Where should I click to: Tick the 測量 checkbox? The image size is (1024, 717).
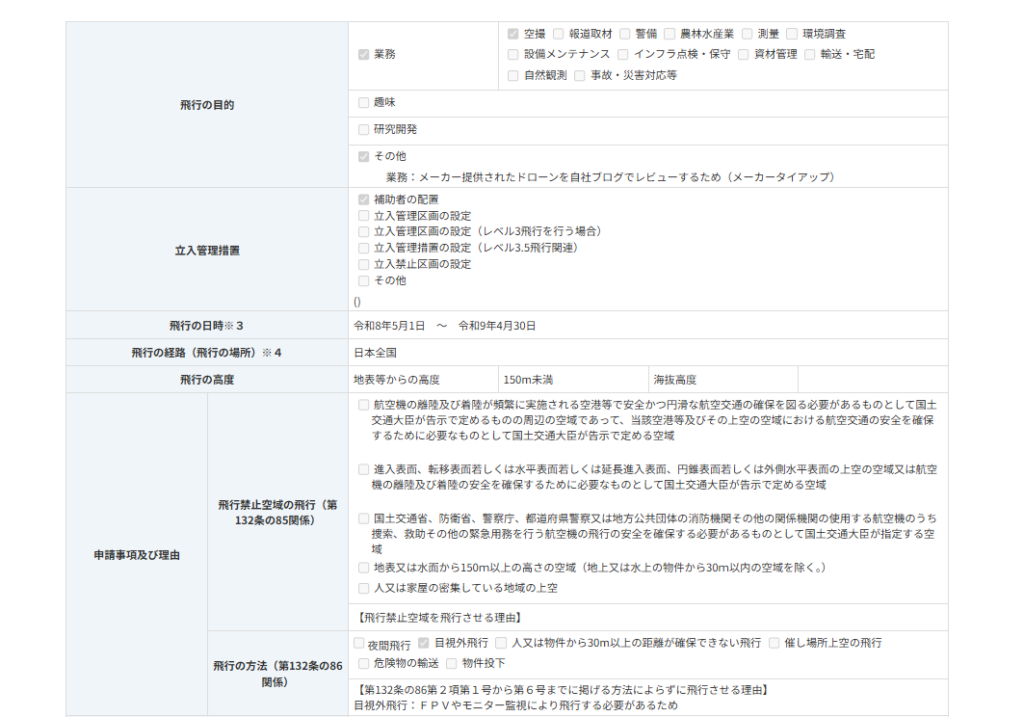tap(747, 34)
